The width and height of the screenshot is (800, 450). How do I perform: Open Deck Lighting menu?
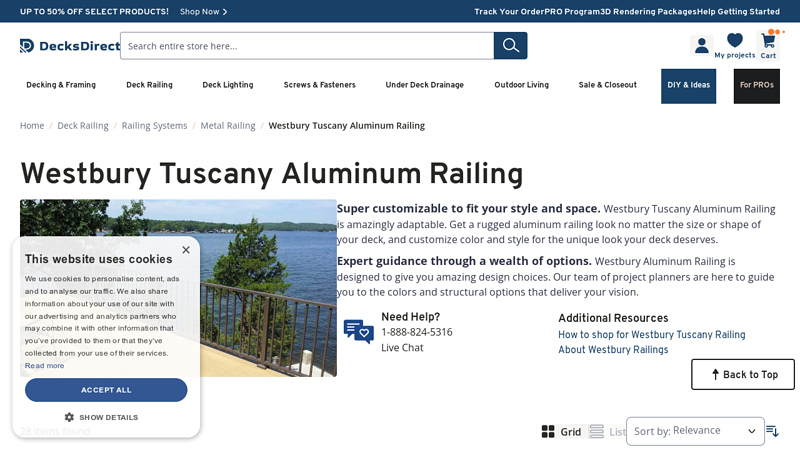pyautogui.click(x=228, y=85)
